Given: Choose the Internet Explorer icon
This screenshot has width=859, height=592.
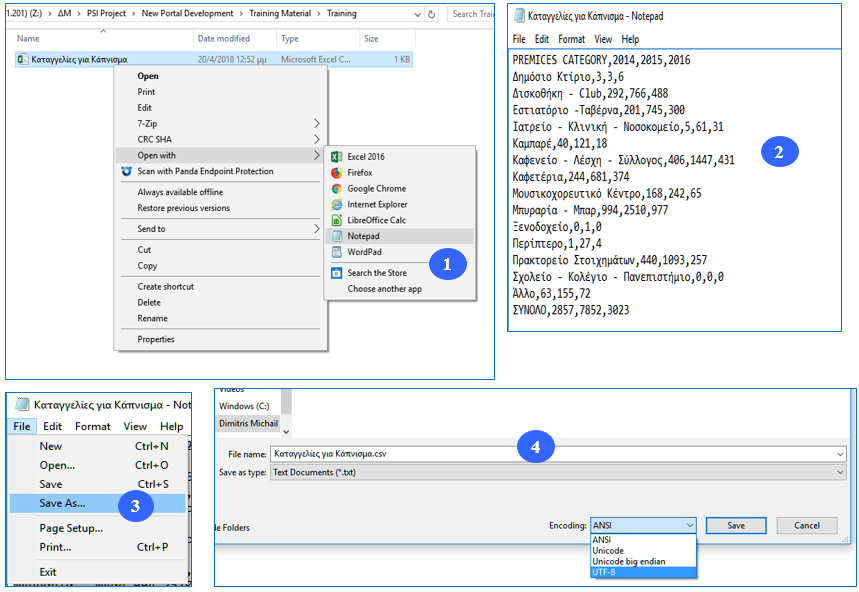Looking at the screenshot, I should click(337, 204).
